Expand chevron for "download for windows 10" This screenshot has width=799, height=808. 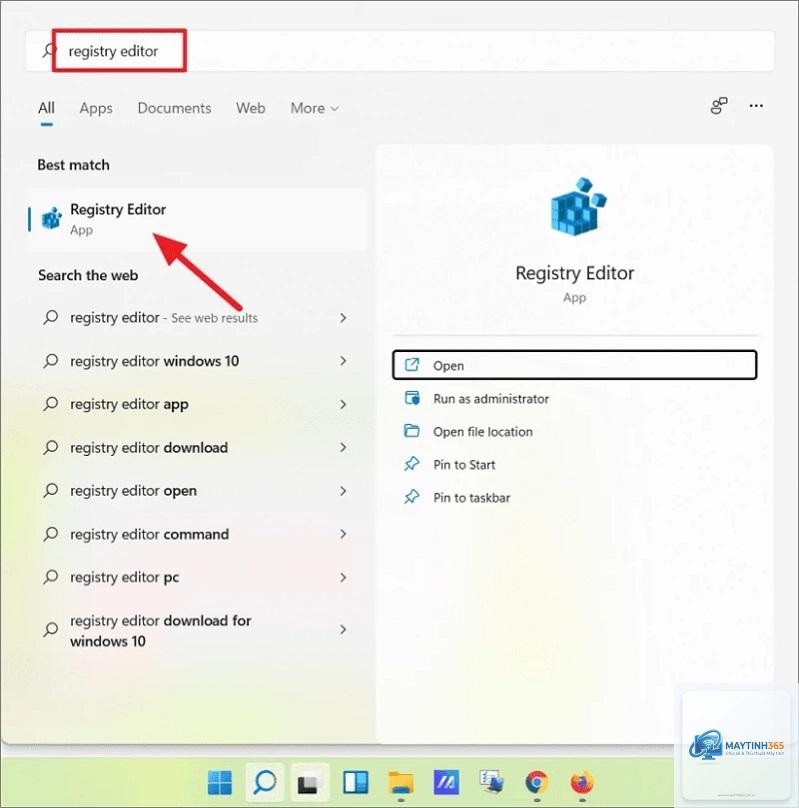coord(343,630)
